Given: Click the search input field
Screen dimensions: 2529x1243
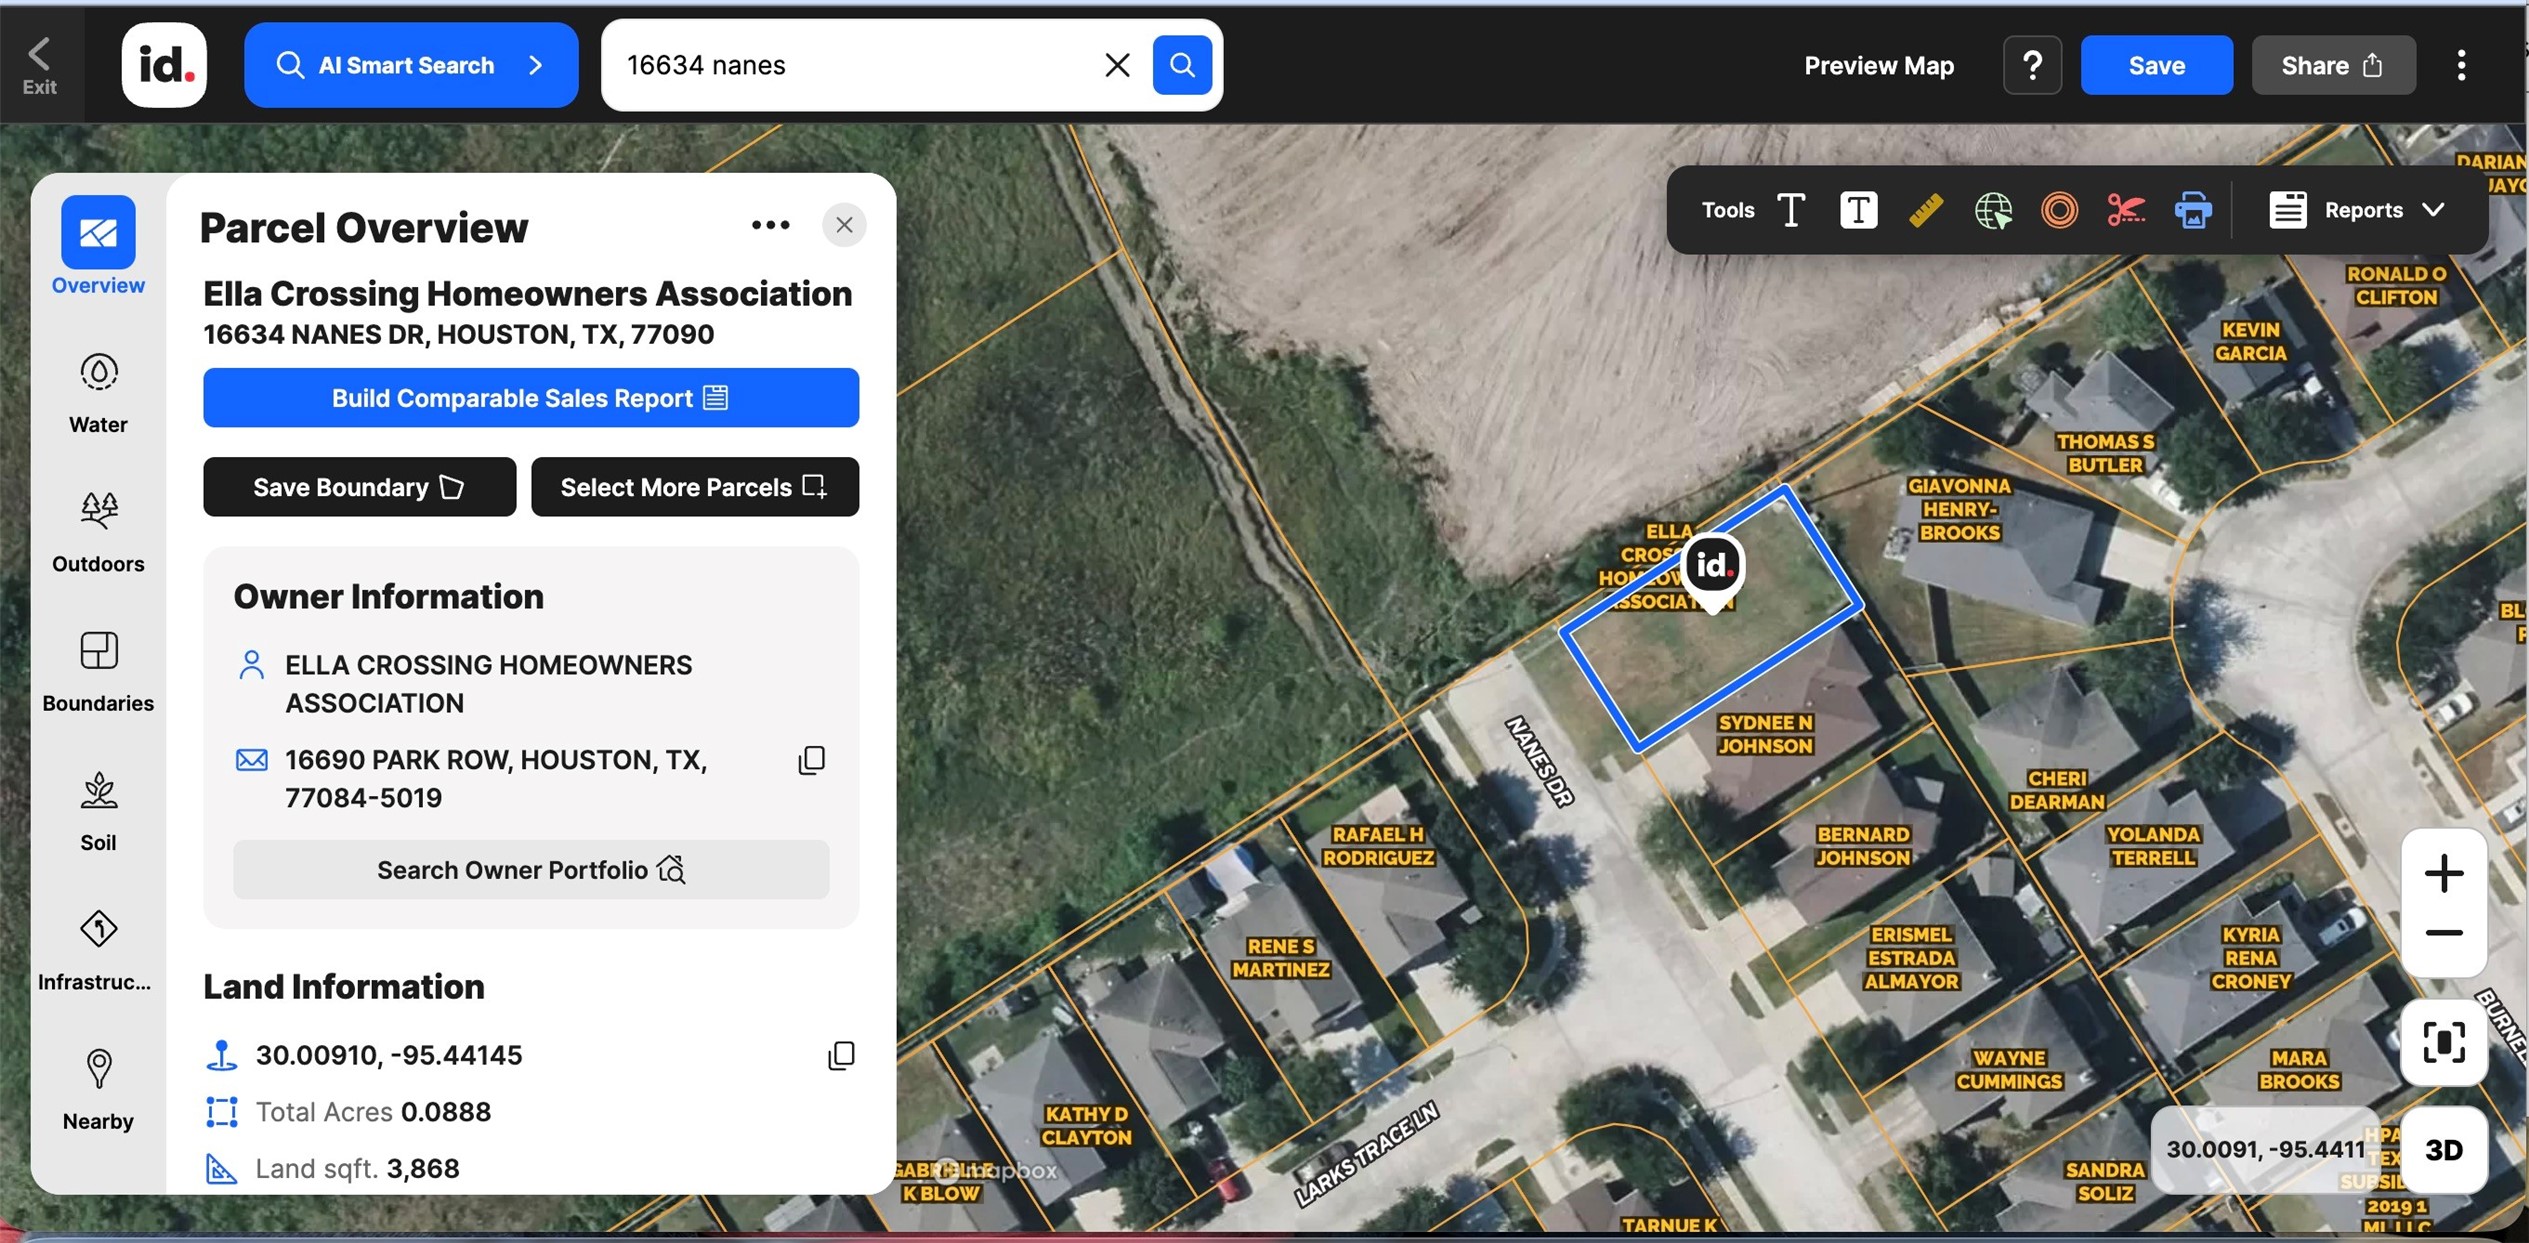Looking at the screenshot, I should (x=855, y=65).
